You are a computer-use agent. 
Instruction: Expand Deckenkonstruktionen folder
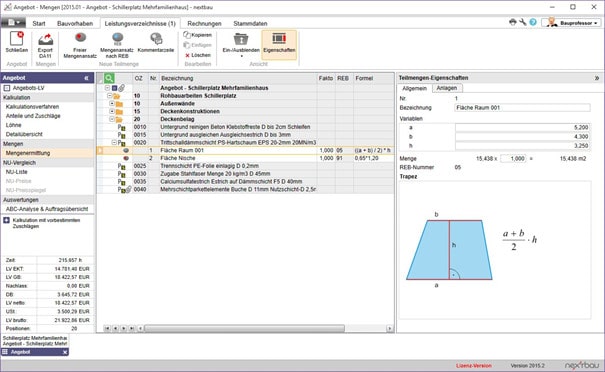(x=112, y=111)
